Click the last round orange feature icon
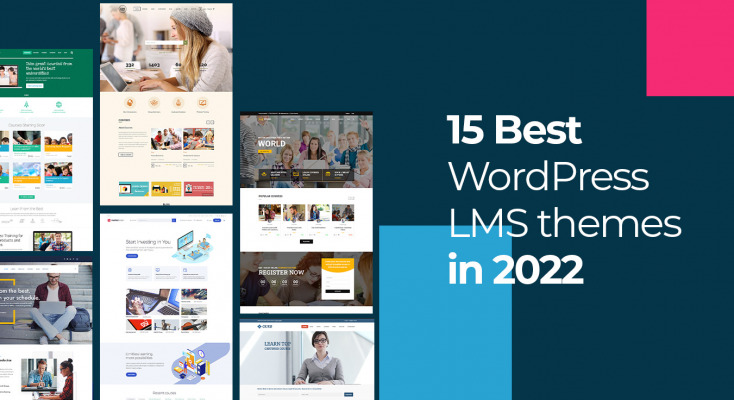This screenshot has height=400, width=734. click(x=203, y=102)
